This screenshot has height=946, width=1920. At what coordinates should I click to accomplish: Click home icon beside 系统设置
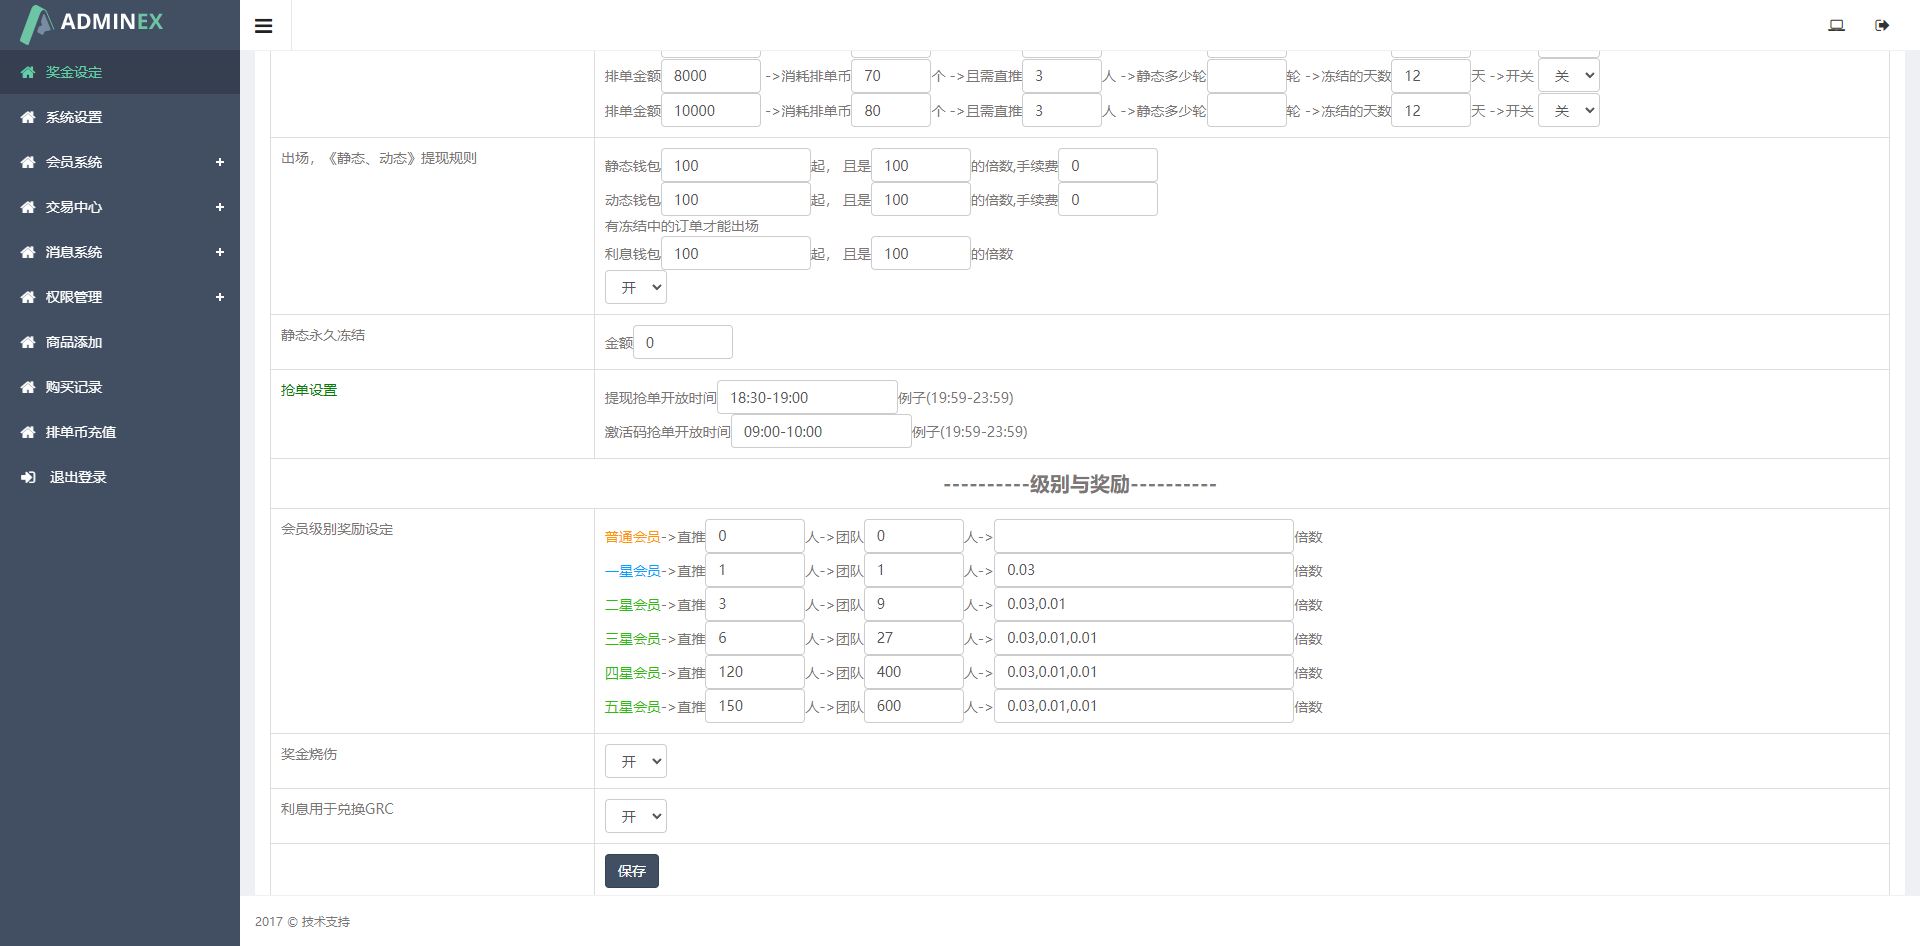point(28,117)
